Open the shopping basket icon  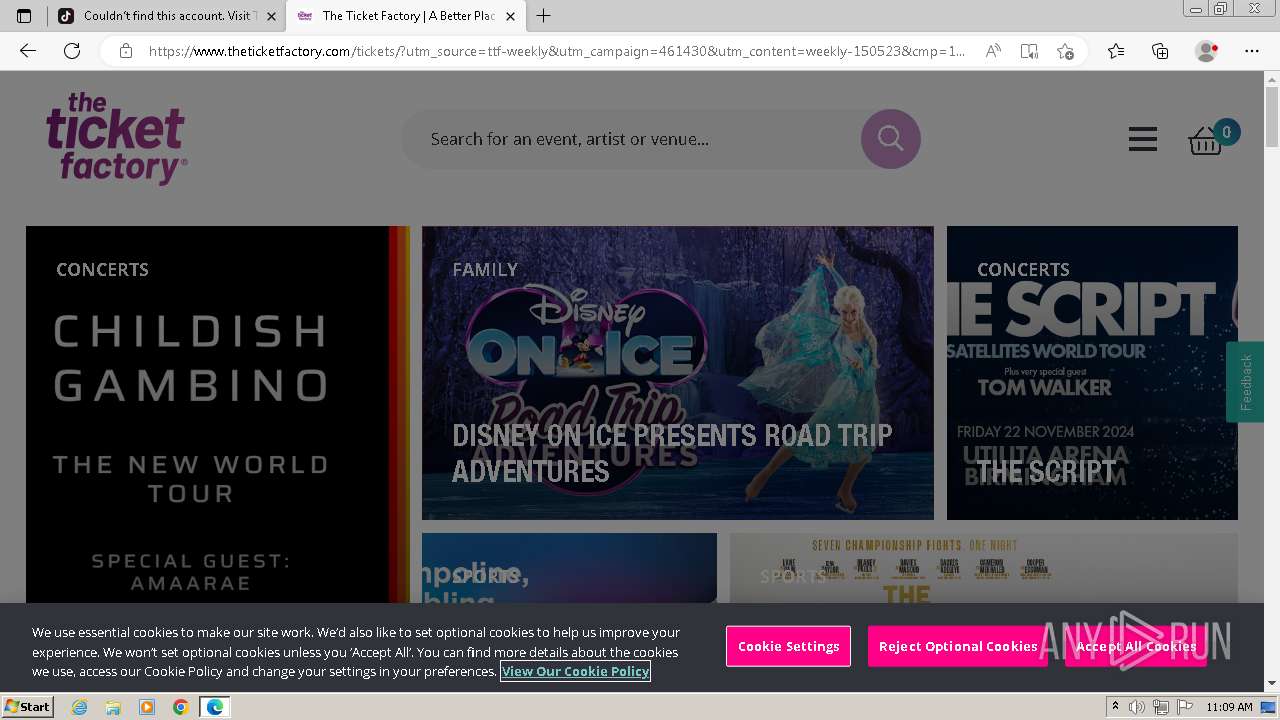pos(1205,141)
